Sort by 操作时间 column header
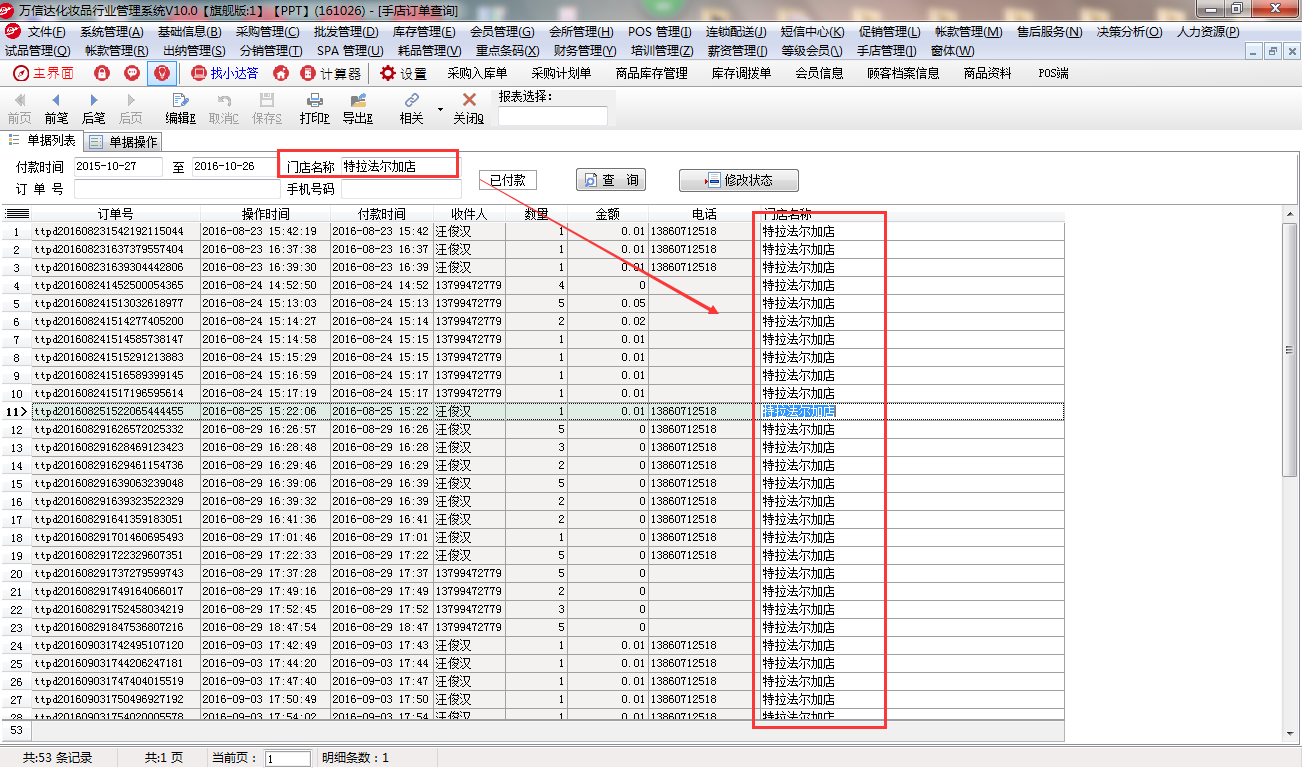 click(x=265, y=214)
